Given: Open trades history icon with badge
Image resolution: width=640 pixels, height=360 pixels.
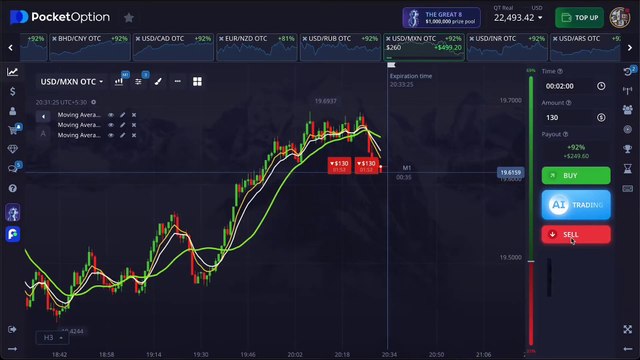Looking at the screenshot, I should tap(628, 71).
